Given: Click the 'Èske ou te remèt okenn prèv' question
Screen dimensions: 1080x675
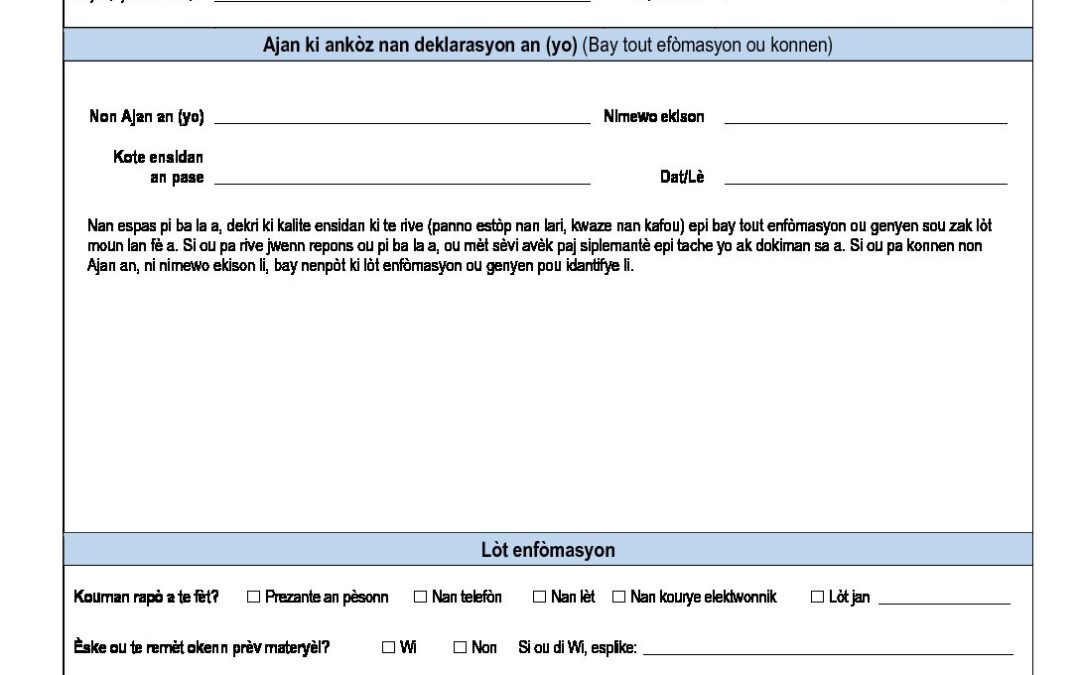Looking at the screenshot, I should [203, 648].
